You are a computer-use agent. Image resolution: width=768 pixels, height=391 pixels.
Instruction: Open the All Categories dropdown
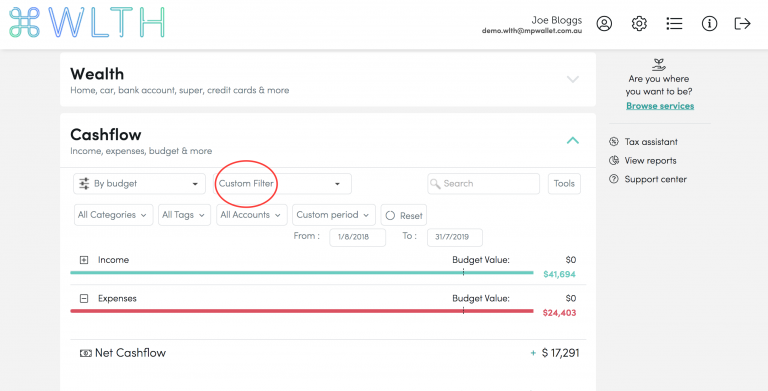[114, 215]
